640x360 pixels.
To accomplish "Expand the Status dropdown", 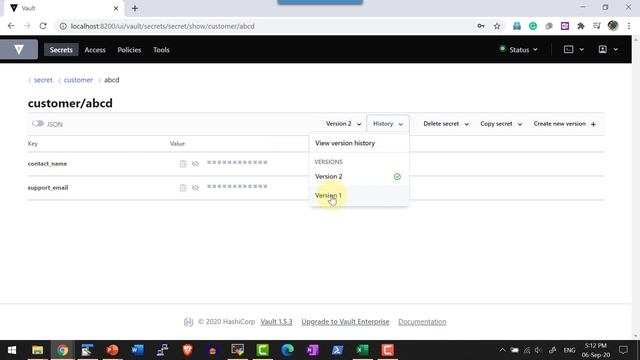I will pyautogui.click(x=519, y=49).
